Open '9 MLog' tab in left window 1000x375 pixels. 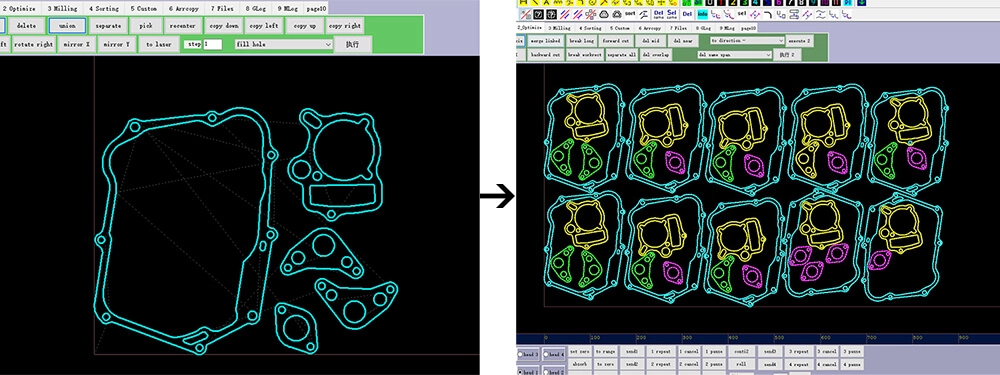[287, 9]
